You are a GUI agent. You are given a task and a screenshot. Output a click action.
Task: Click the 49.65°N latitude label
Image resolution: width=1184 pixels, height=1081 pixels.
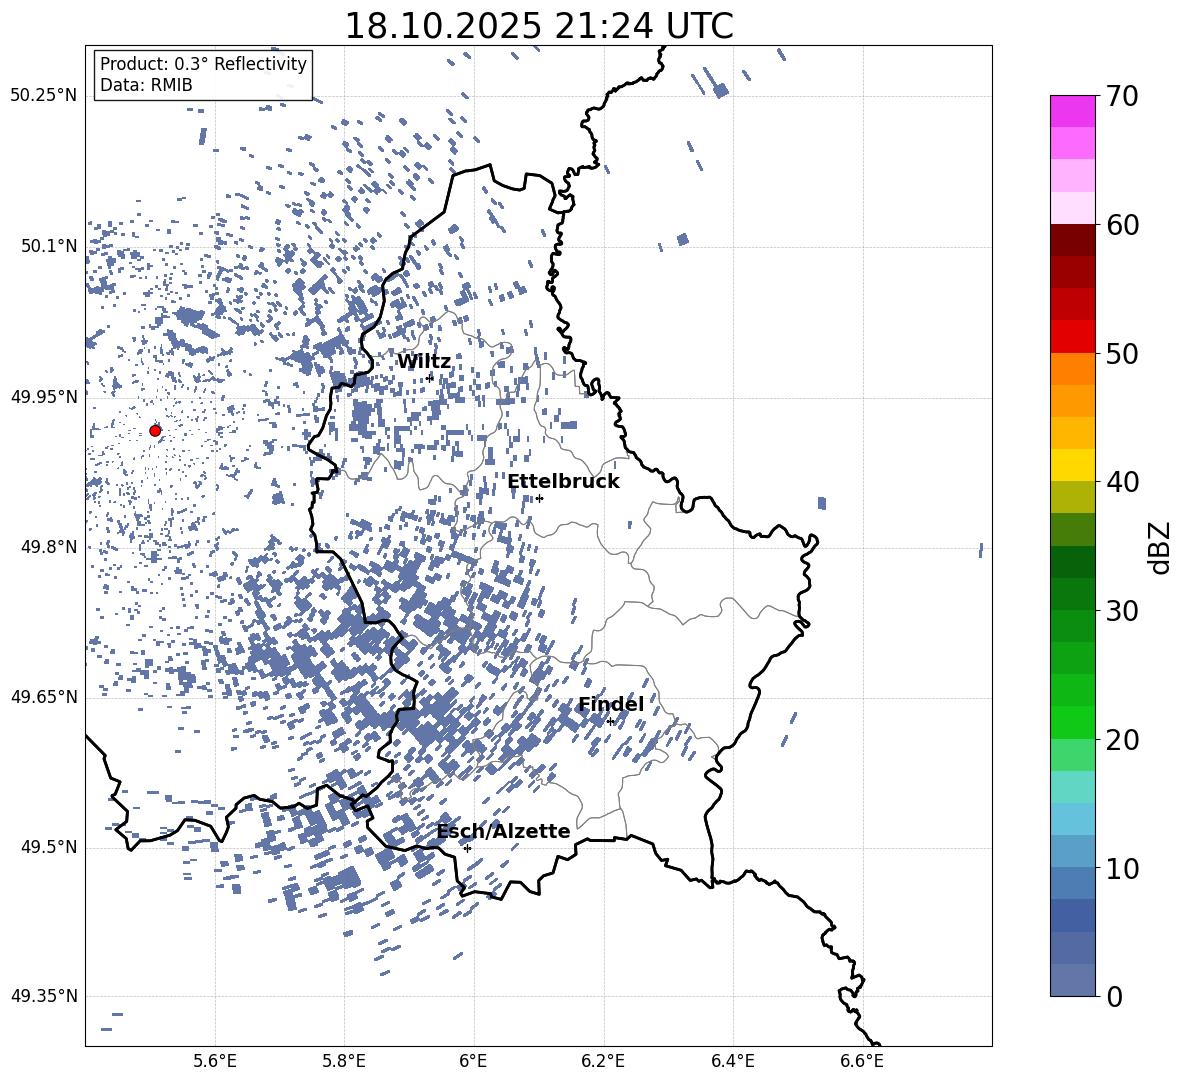(44, 697)
